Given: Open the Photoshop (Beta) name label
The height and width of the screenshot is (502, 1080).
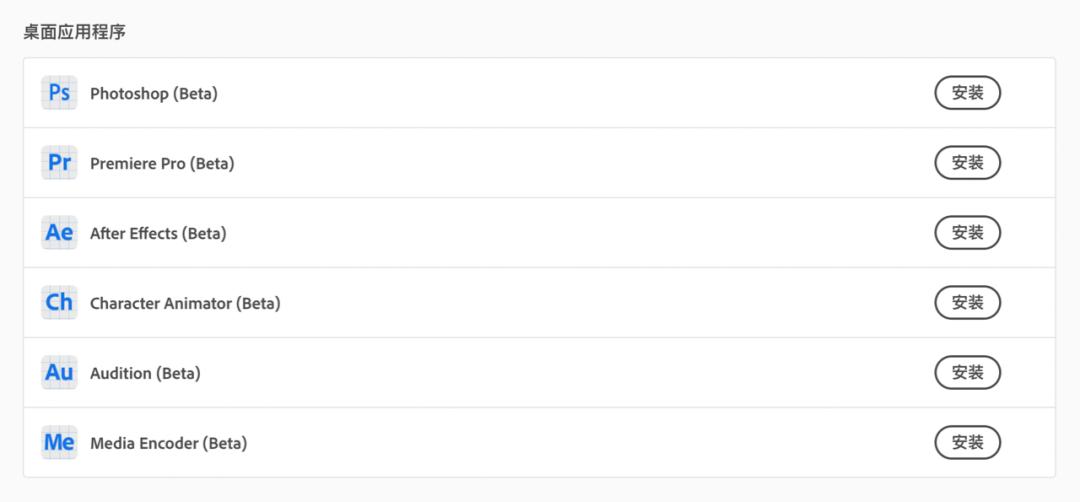Looking at the screenshot, I should click(x=154, y=94).
